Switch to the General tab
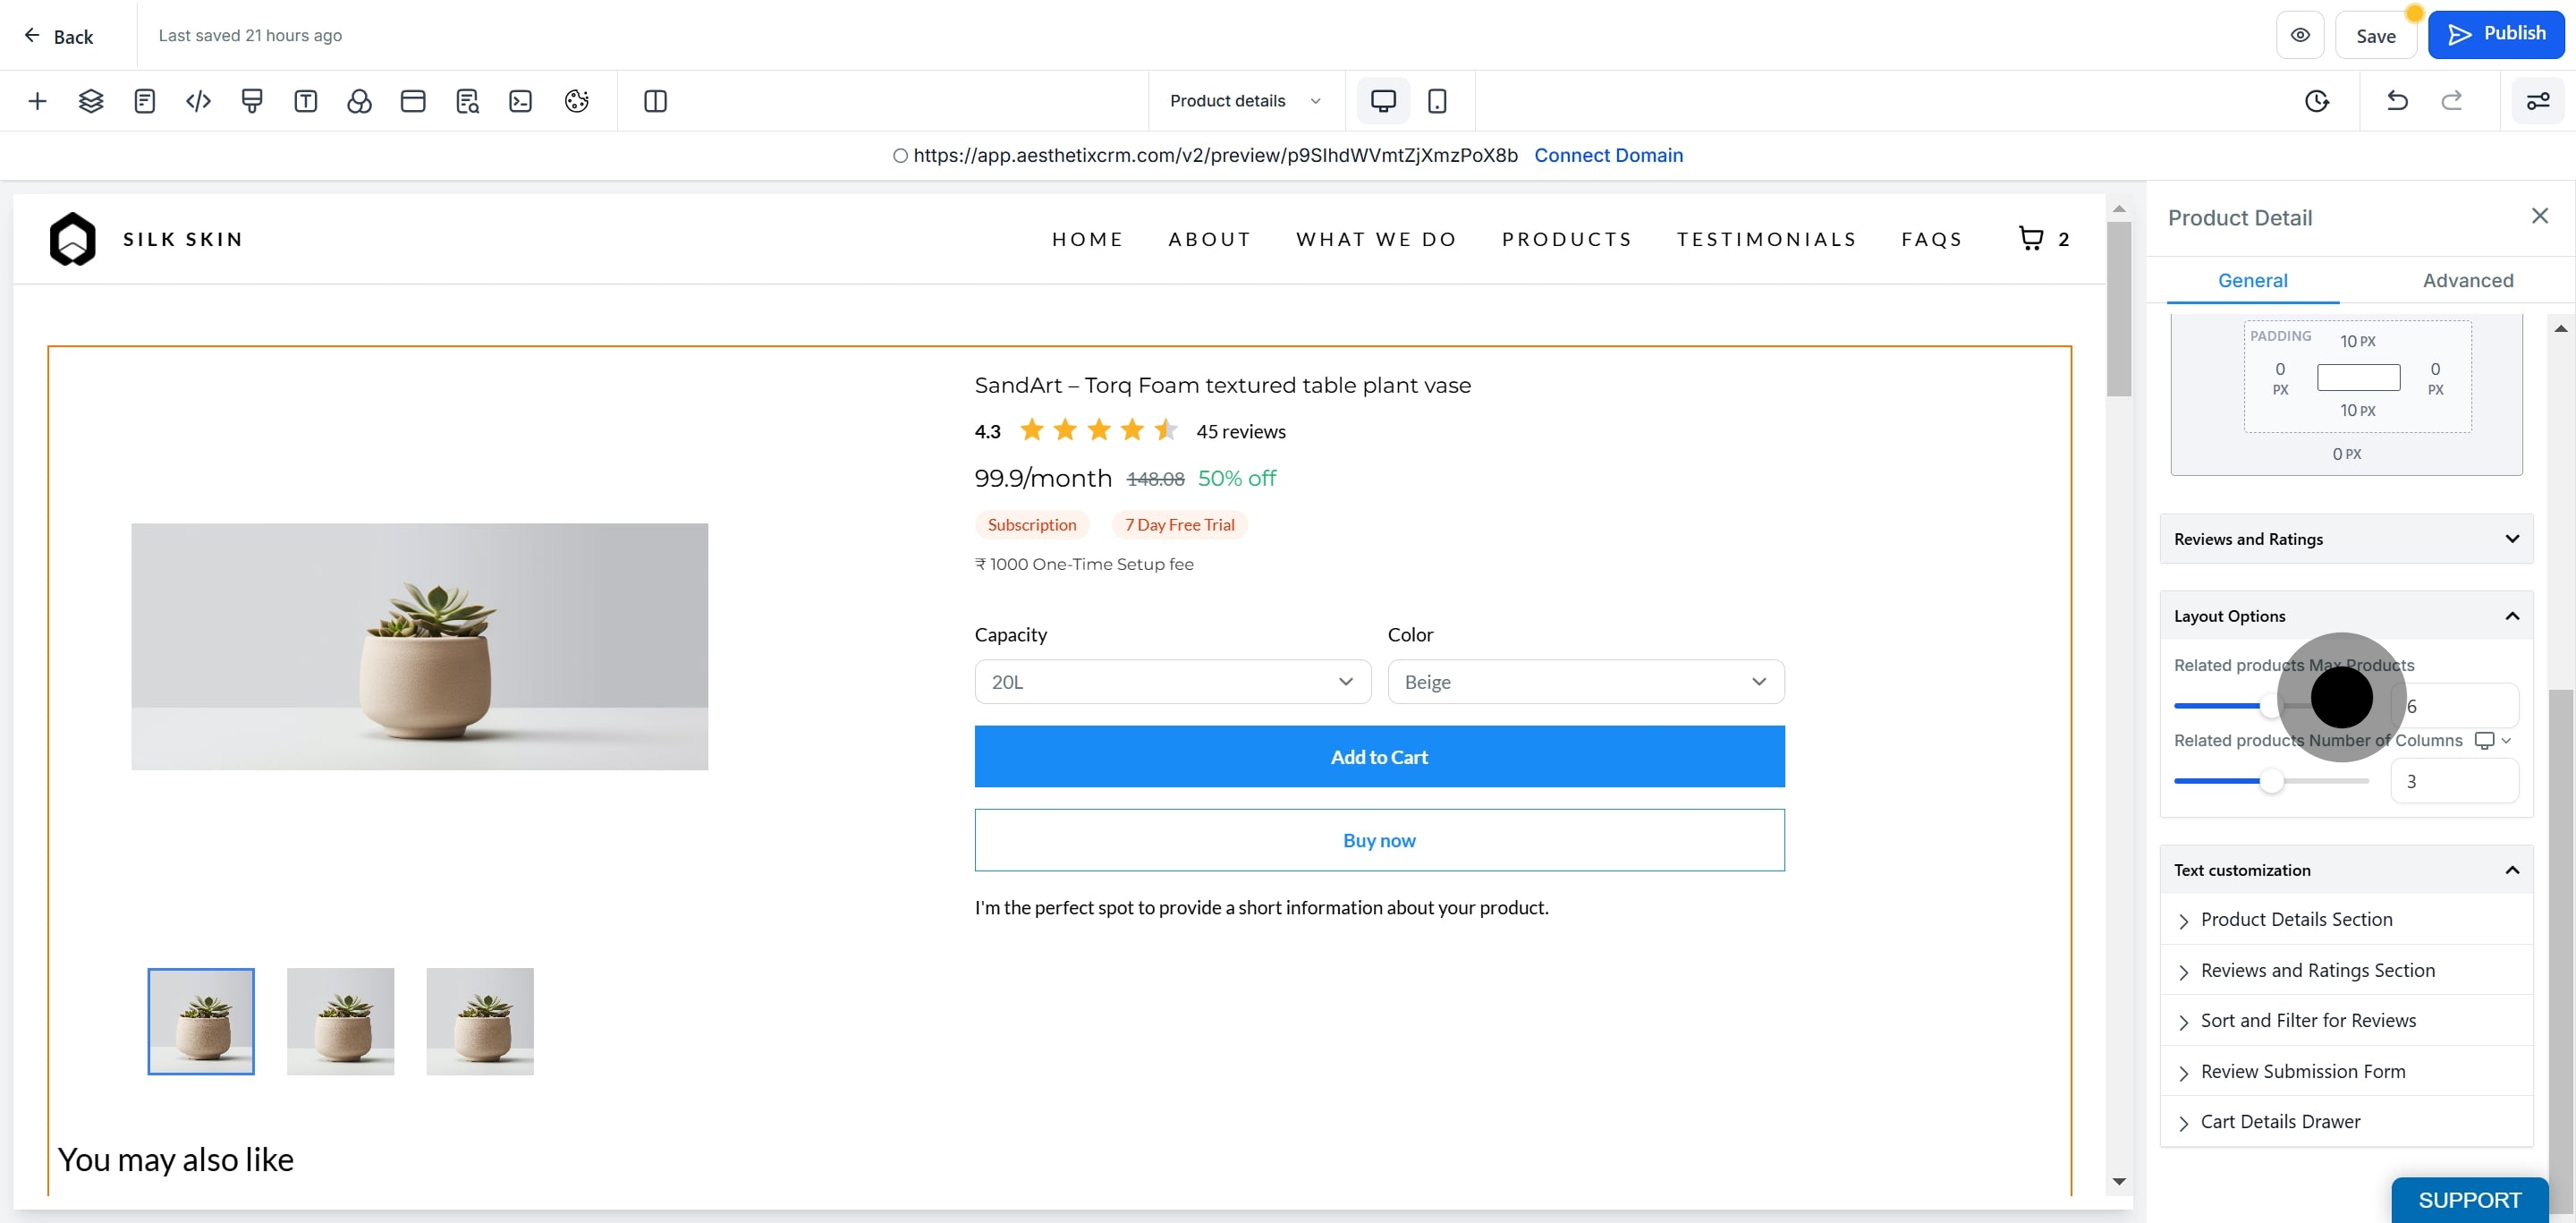The width and height of the screenshot is (2576, 1223). [x=2252, y=281]
